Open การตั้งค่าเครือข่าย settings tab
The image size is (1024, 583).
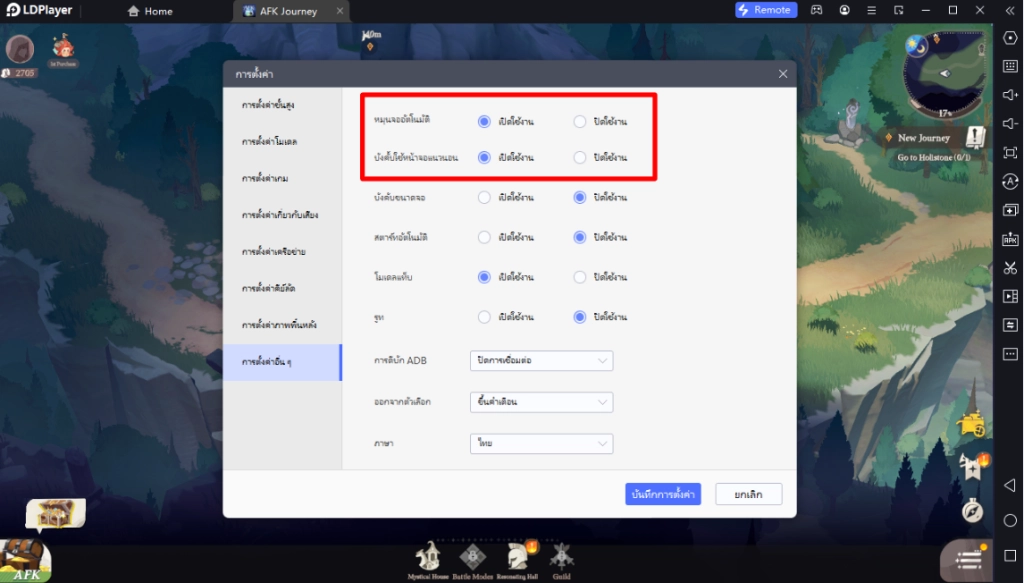pyautogui.click(x=282, y=251)
